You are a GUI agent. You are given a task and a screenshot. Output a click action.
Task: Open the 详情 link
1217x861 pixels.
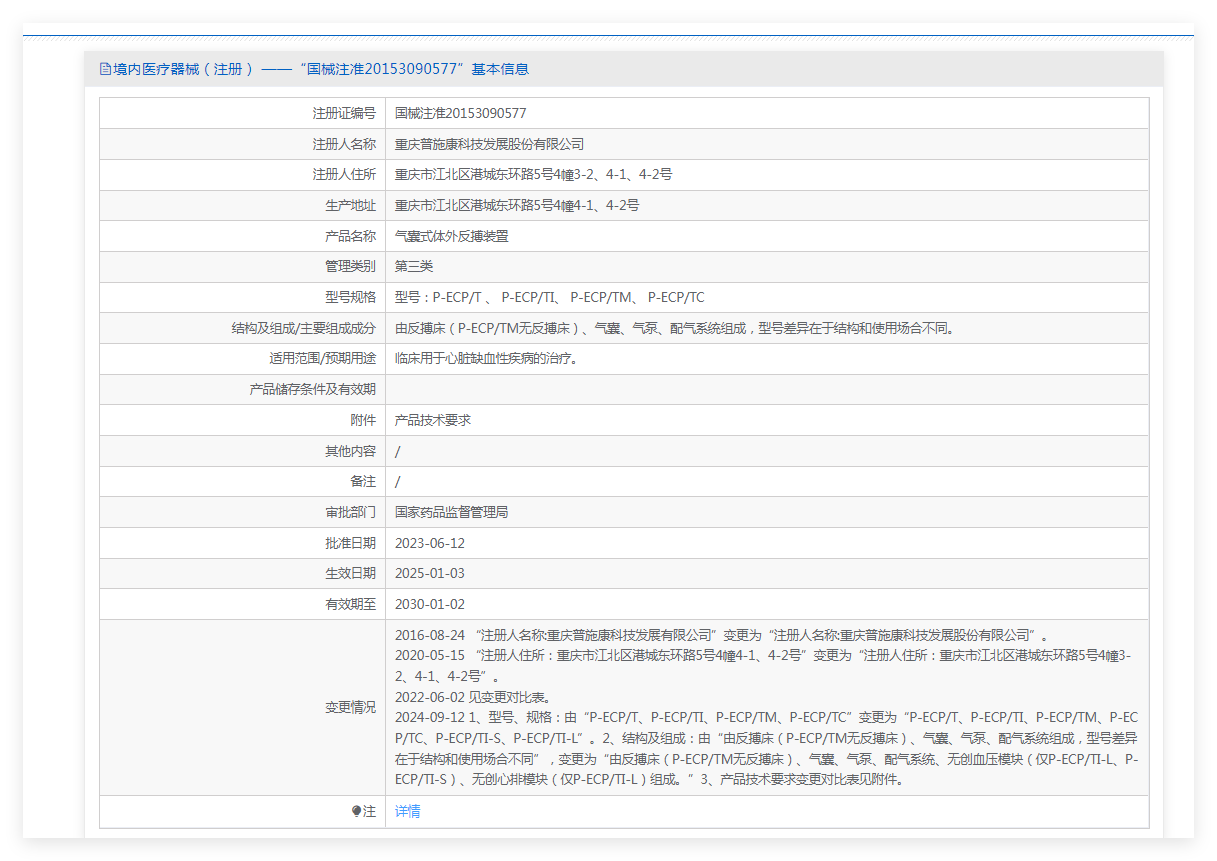pos(408,812)
